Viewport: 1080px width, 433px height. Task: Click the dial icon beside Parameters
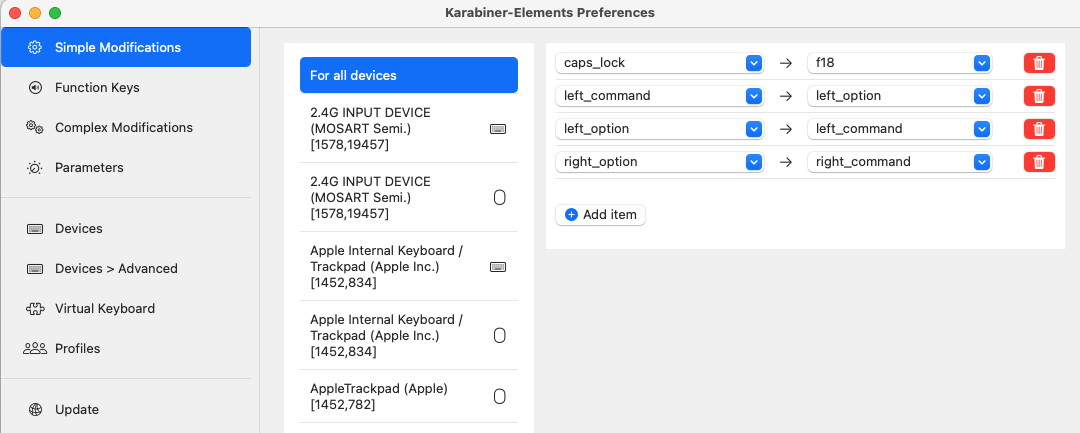[34, 167]
